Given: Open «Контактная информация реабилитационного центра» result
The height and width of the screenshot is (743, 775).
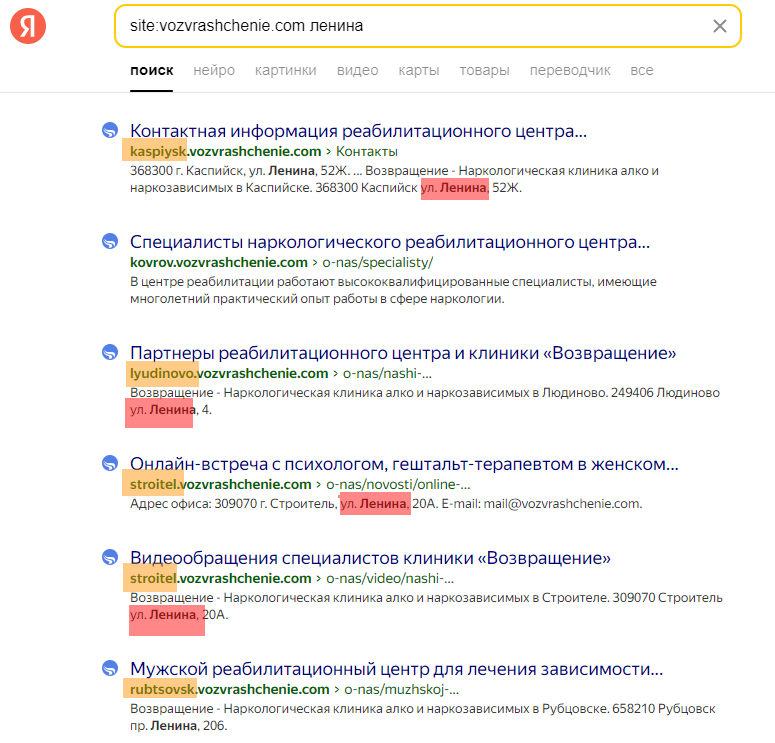Looking at the screenshot, I should [x=358, y=131].
